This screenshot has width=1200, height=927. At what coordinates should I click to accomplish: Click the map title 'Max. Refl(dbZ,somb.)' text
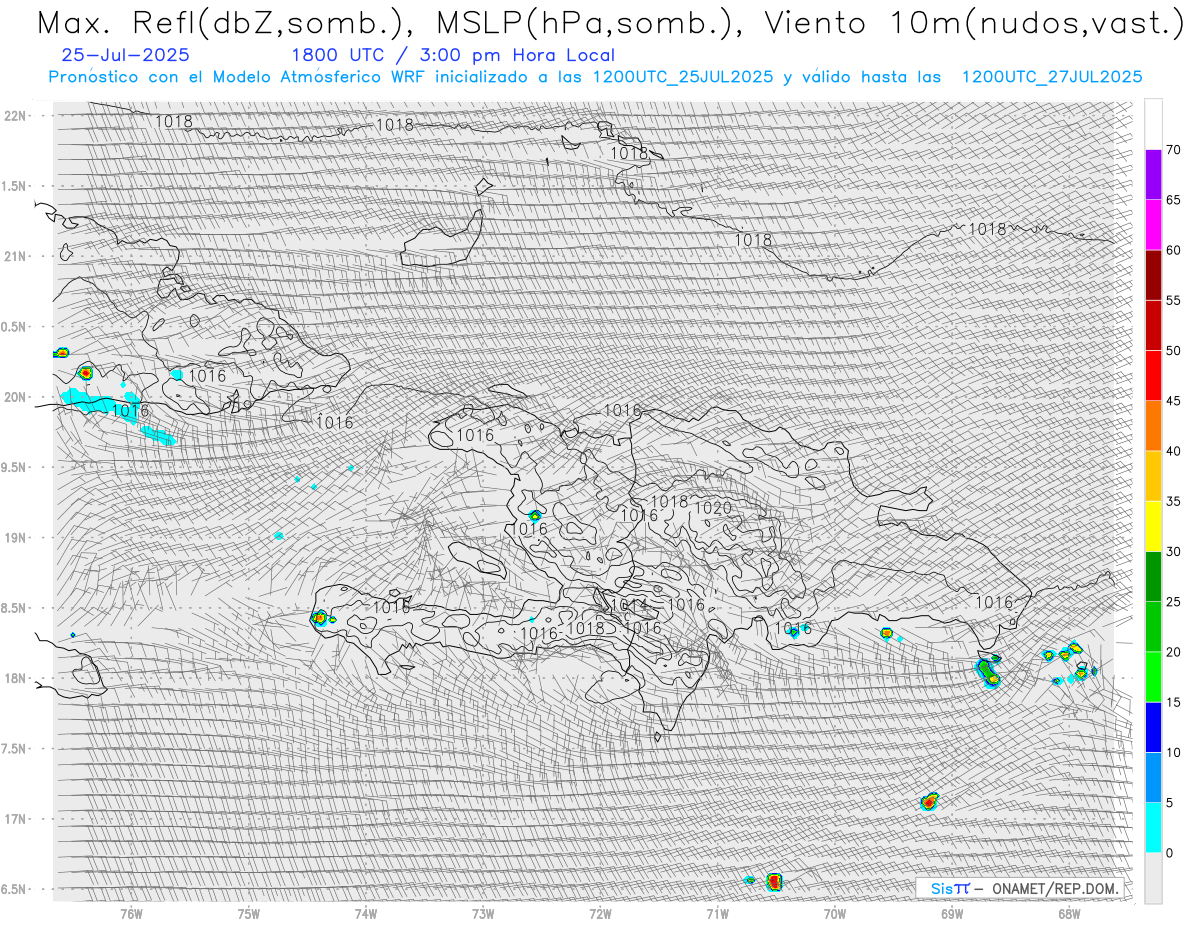[x=224, y=22]
